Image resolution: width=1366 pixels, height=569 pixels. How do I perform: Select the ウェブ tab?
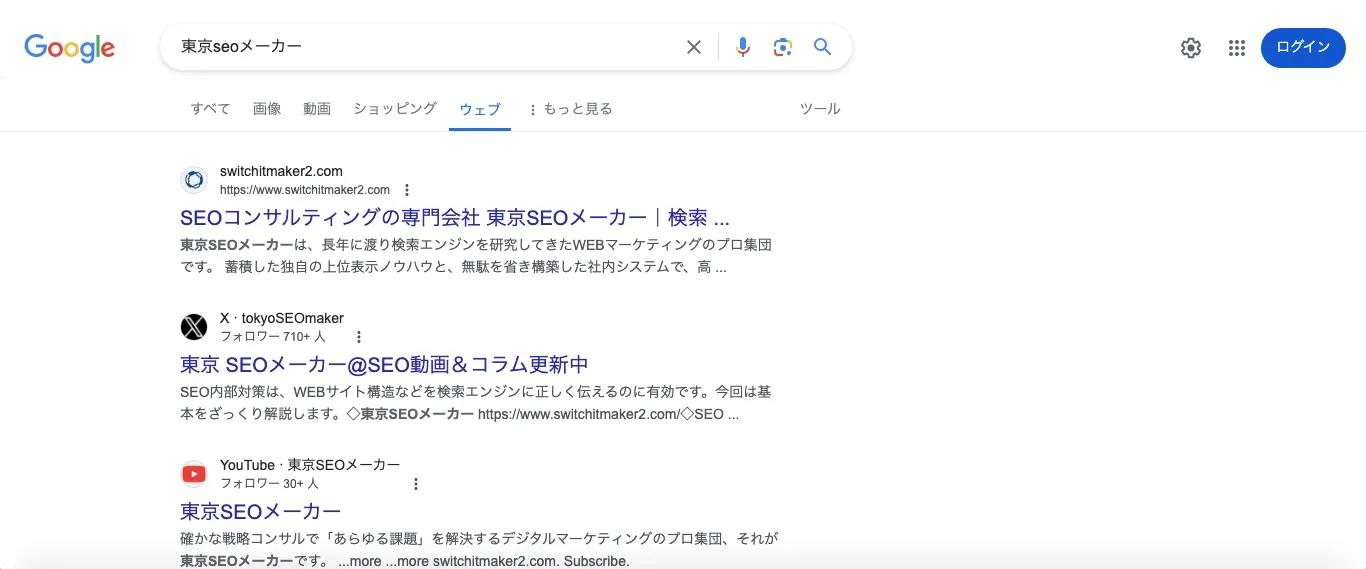480,109
